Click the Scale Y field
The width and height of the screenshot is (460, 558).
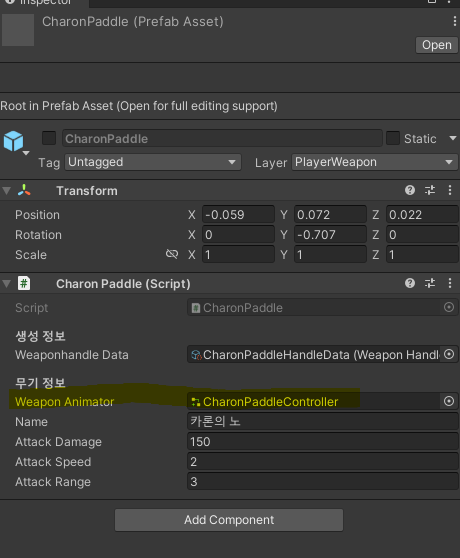[x=330, y=254]
